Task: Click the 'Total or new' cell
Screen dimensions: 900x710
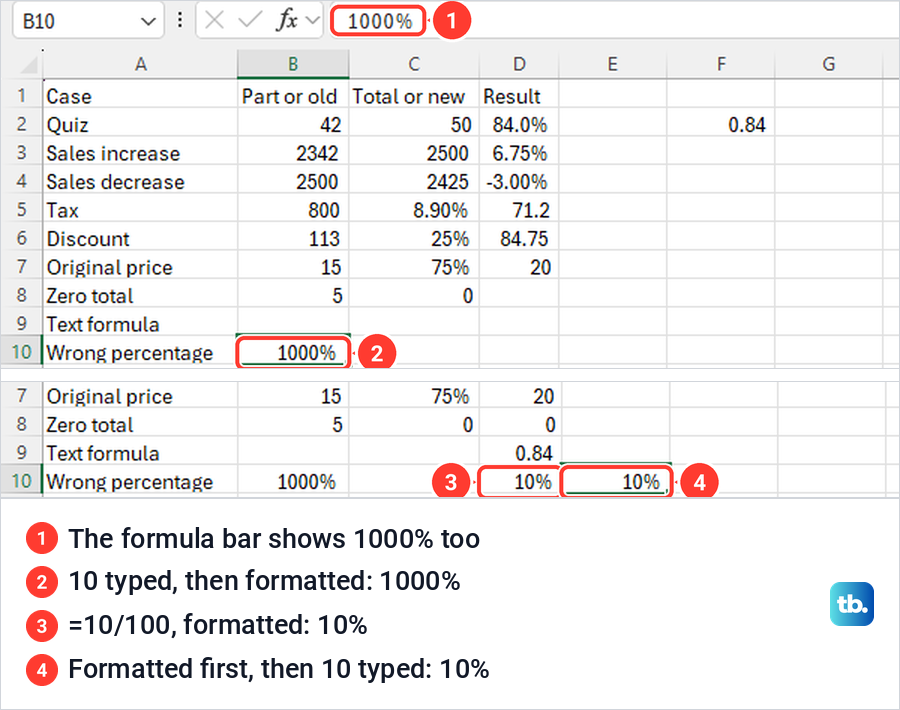Action: tap(414, 96)
